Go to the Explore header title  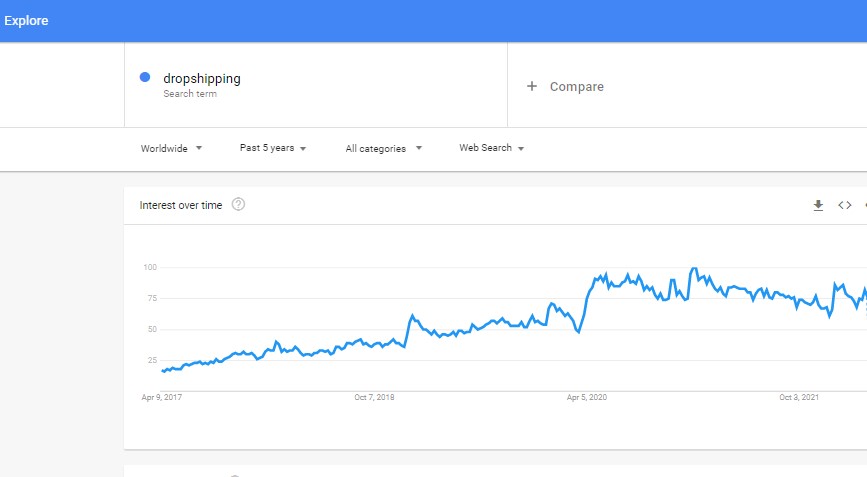26,20
